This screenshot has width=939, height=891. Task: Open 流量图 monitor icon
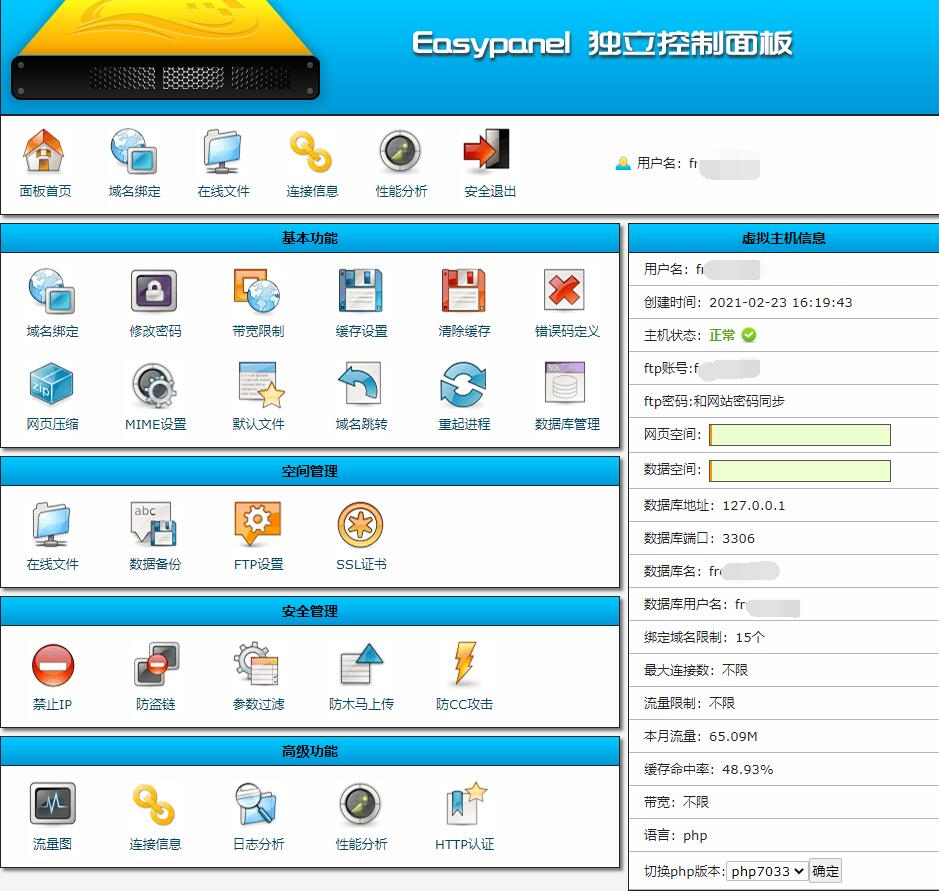pos(53,804)
